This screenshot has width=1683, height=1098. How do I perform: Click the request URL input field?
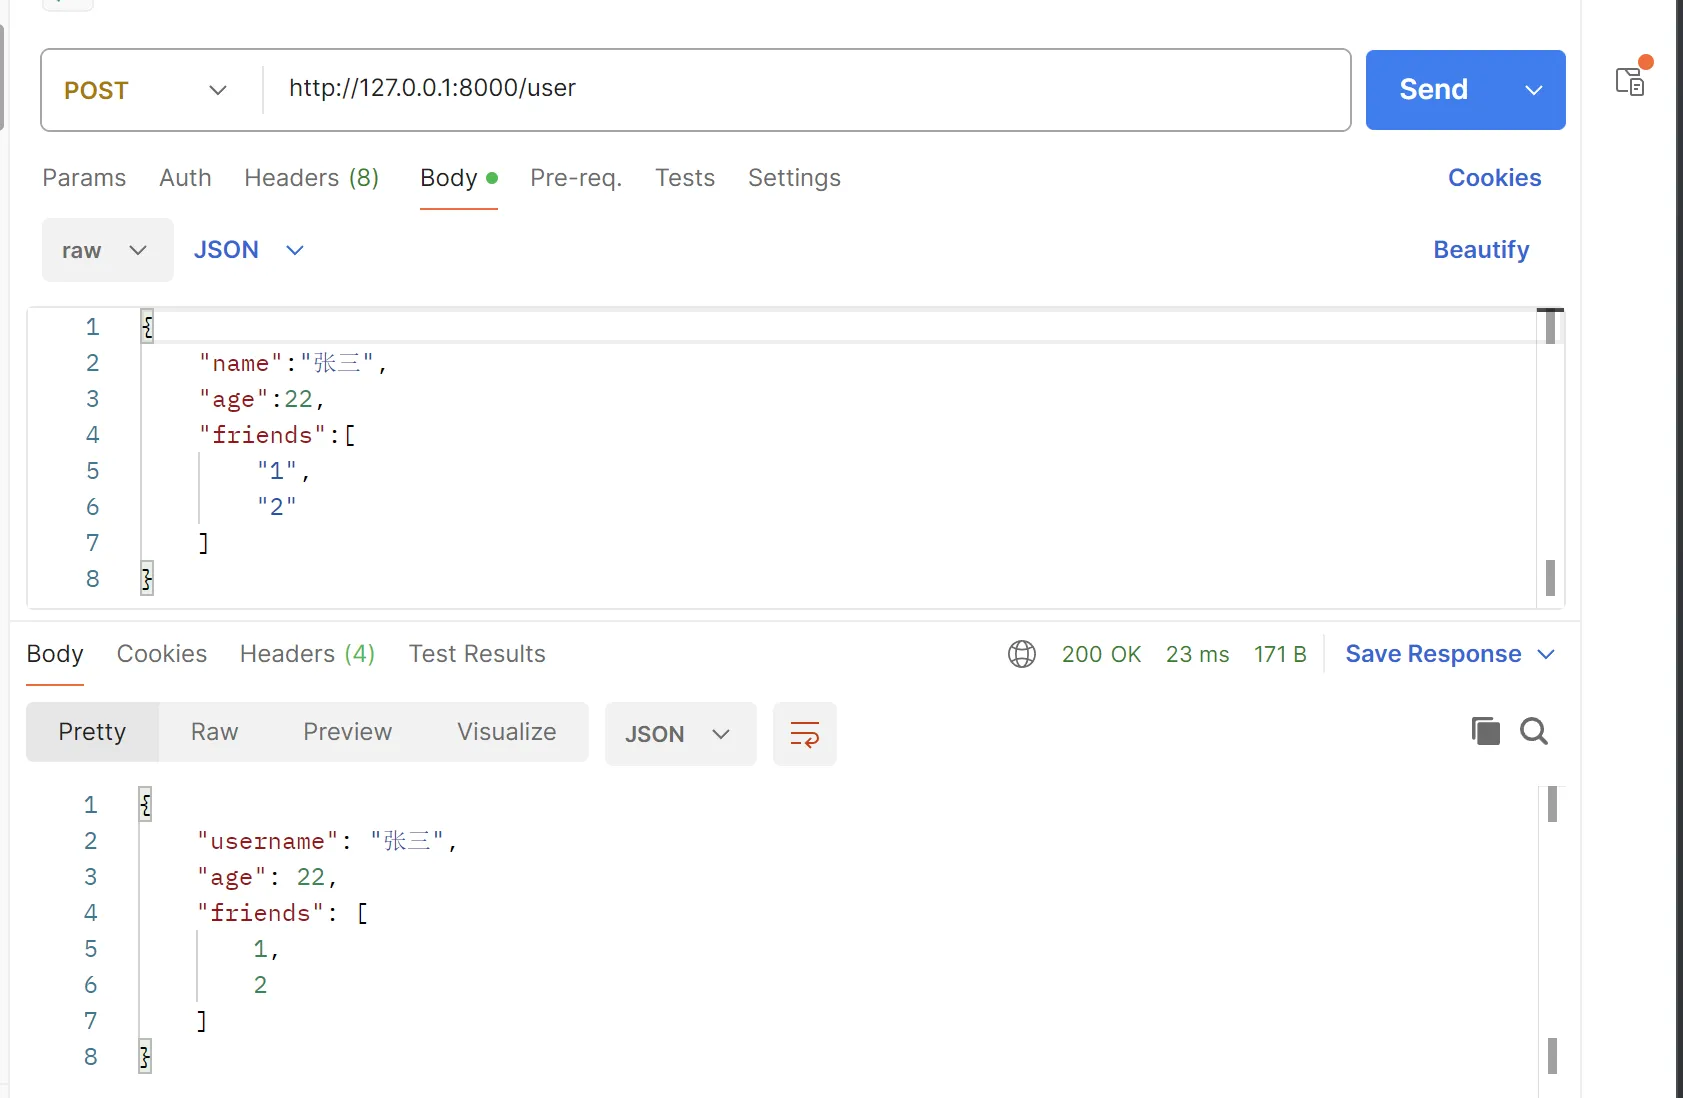pos(806,88)
